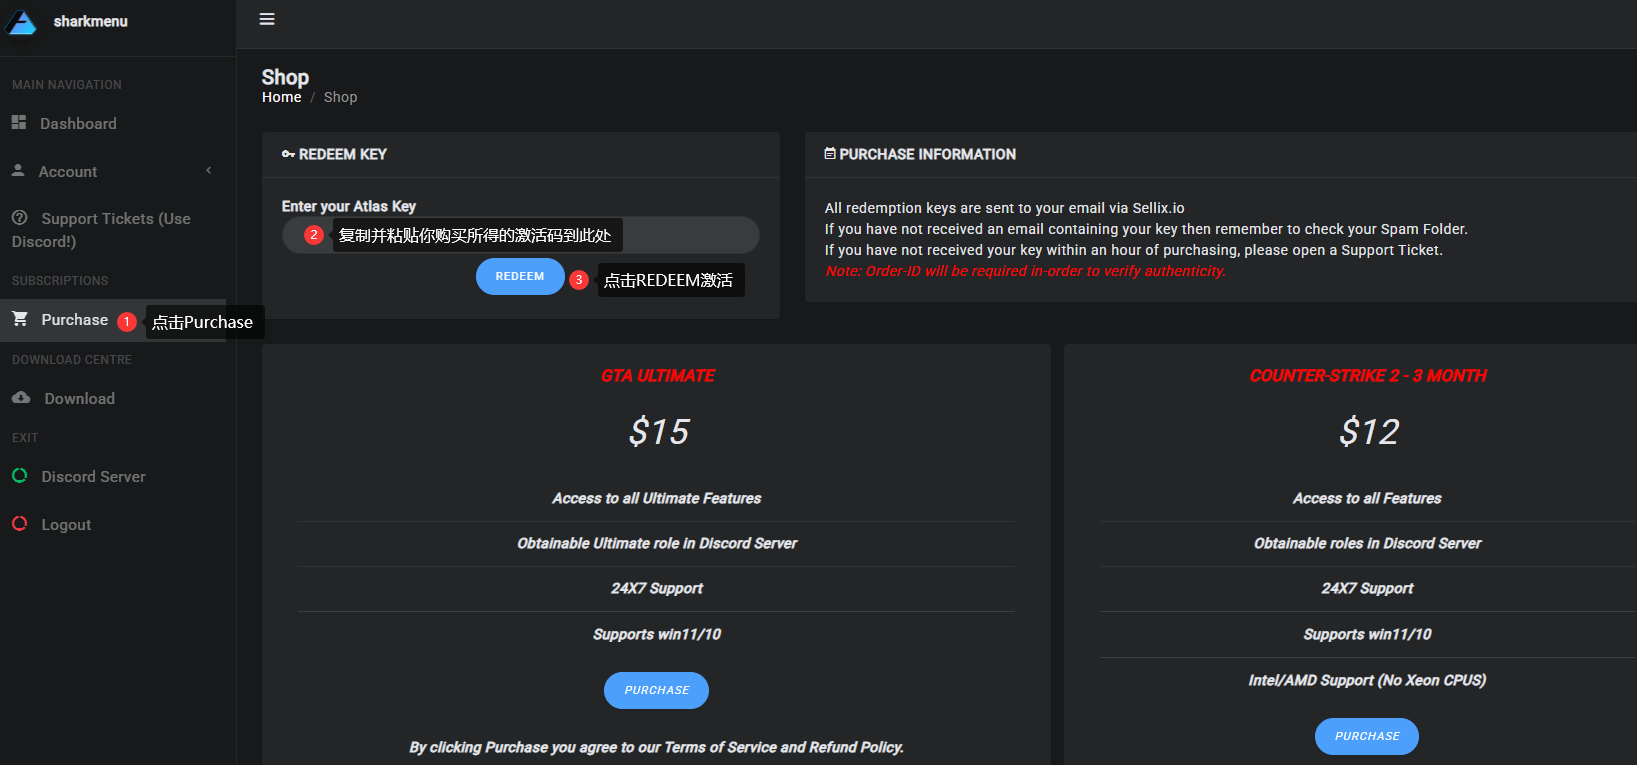The width and height of the screenshot is (1637, 765).
Task: Click the green Discord Server icon
Action: pos(20,476)
